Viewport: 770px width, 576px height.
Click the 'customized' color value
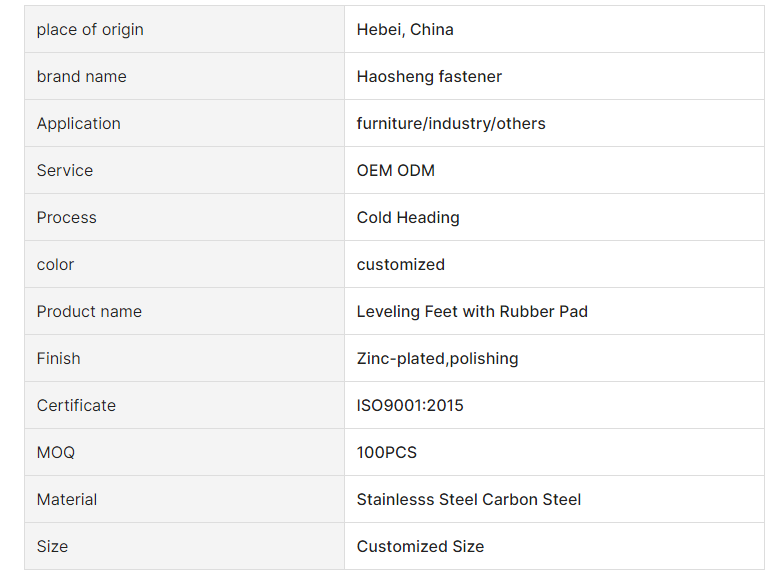pos(401,265)
